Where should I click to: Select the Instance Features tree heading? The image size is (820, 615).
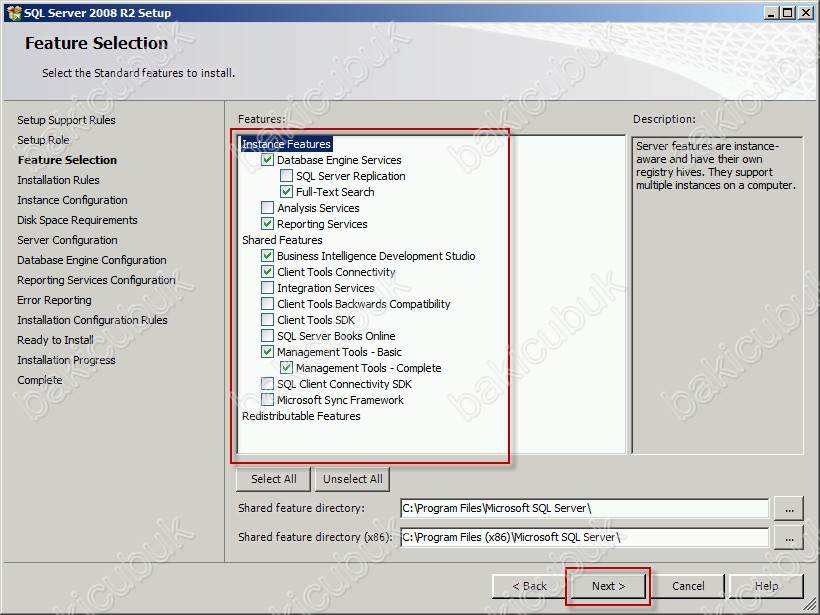point(286,144)
